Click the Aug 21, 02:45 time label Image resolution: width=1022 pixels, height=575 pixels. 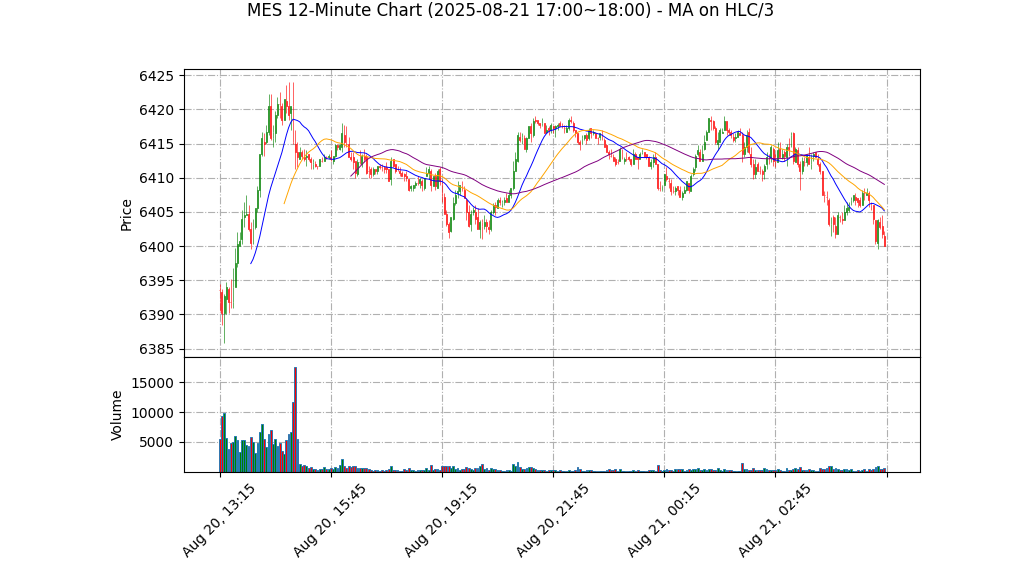click(774, 520)
